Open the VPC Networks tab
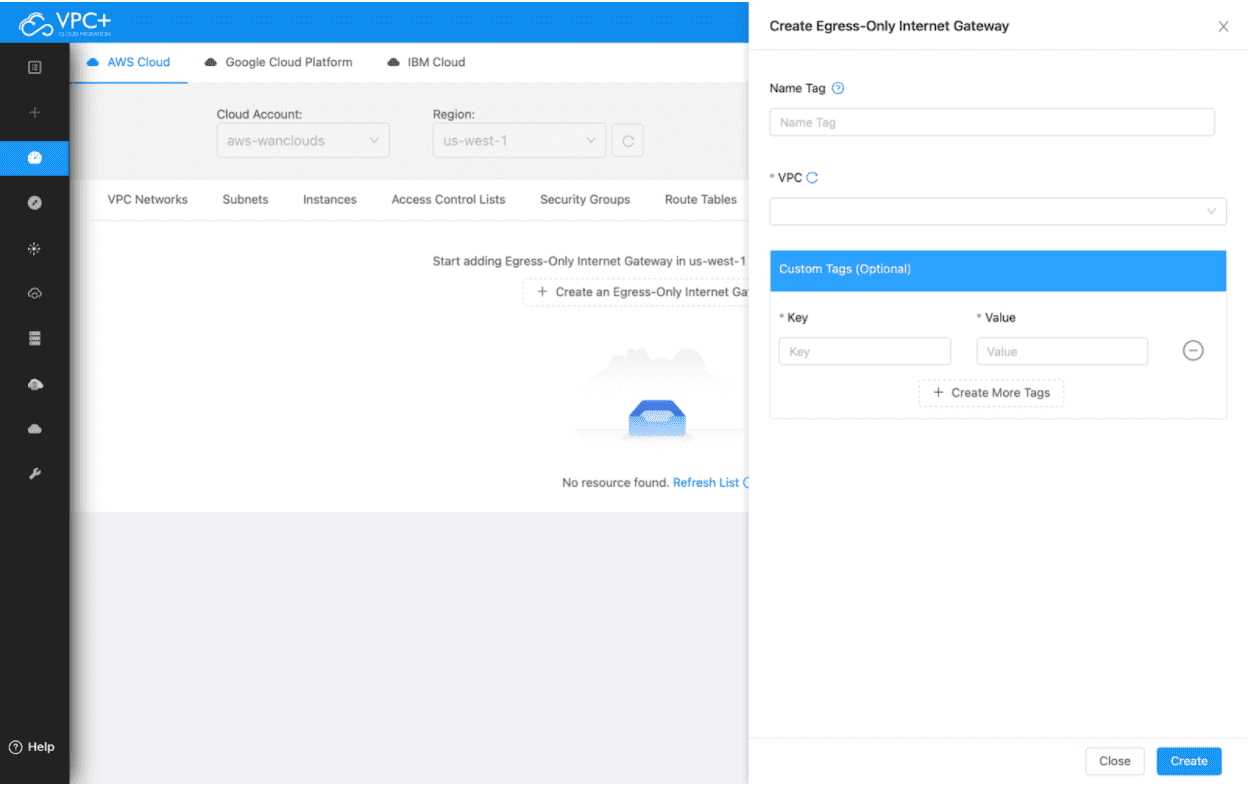Screen dimensions: 1260x788 (148, 200)
